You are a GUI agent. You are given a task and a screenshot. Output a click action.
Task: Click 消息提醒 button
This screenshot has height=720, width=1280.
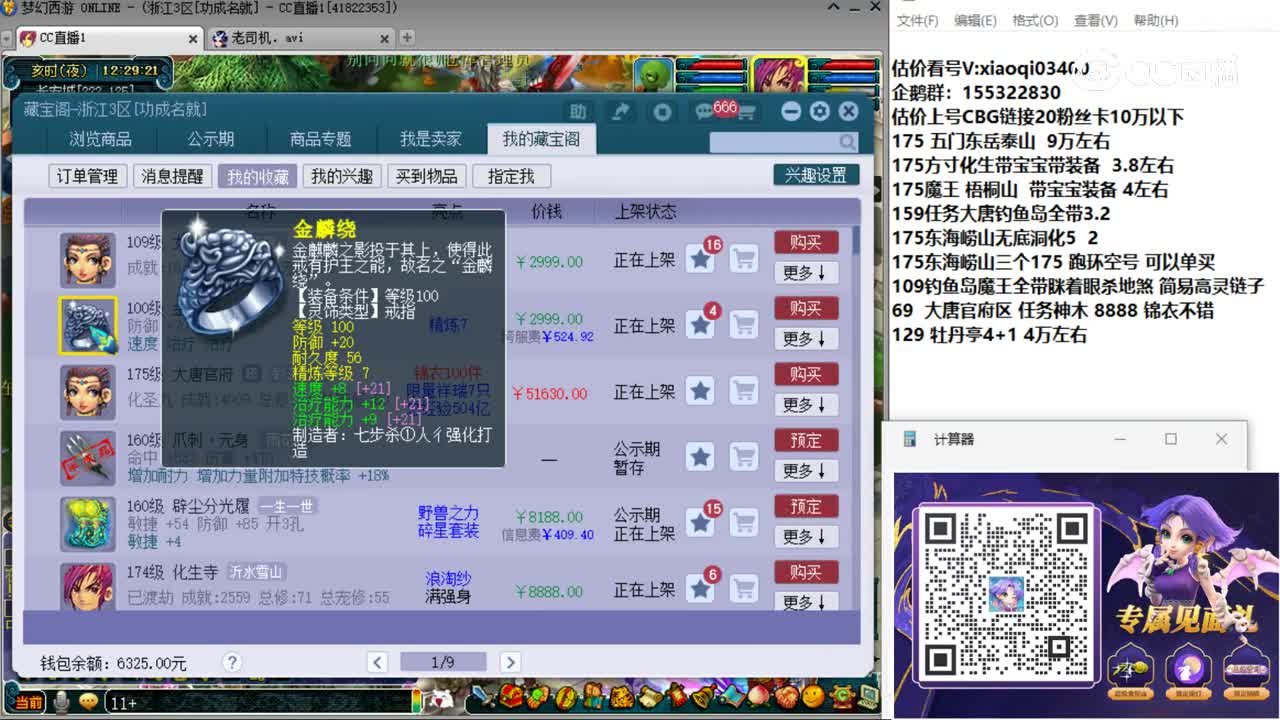coord(171,176)
